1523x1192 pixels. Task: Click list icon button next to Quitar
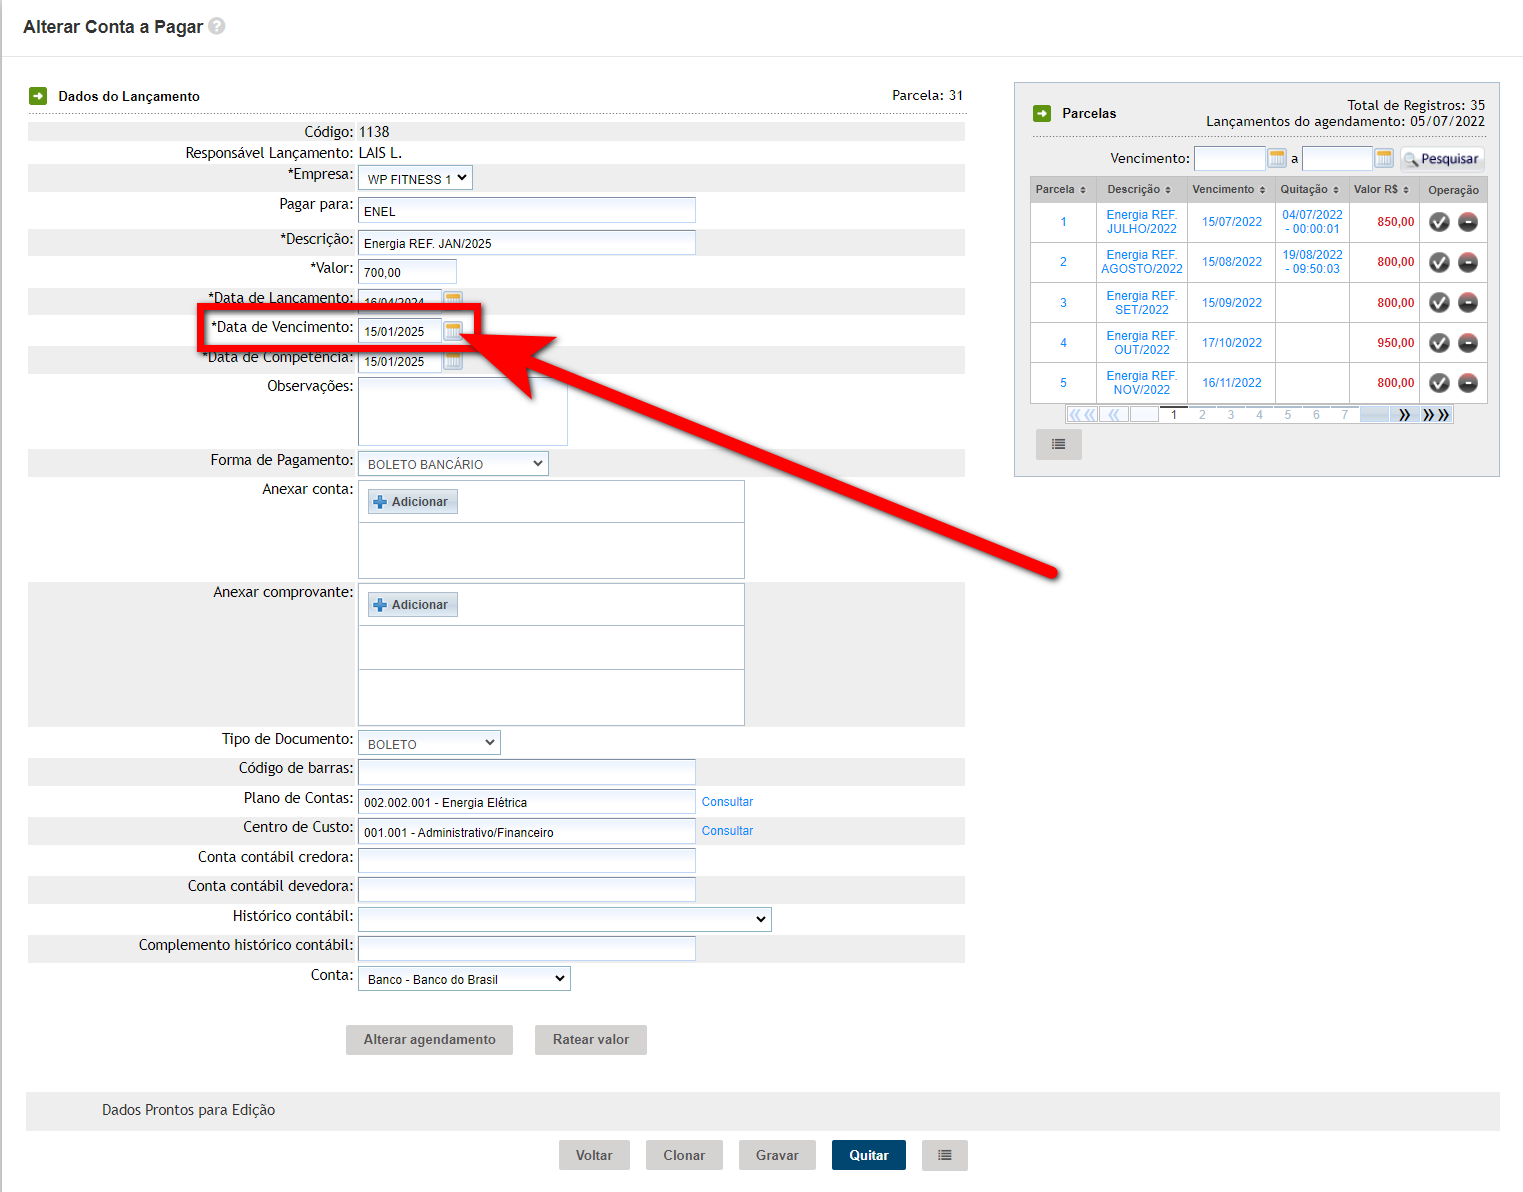944,1155
